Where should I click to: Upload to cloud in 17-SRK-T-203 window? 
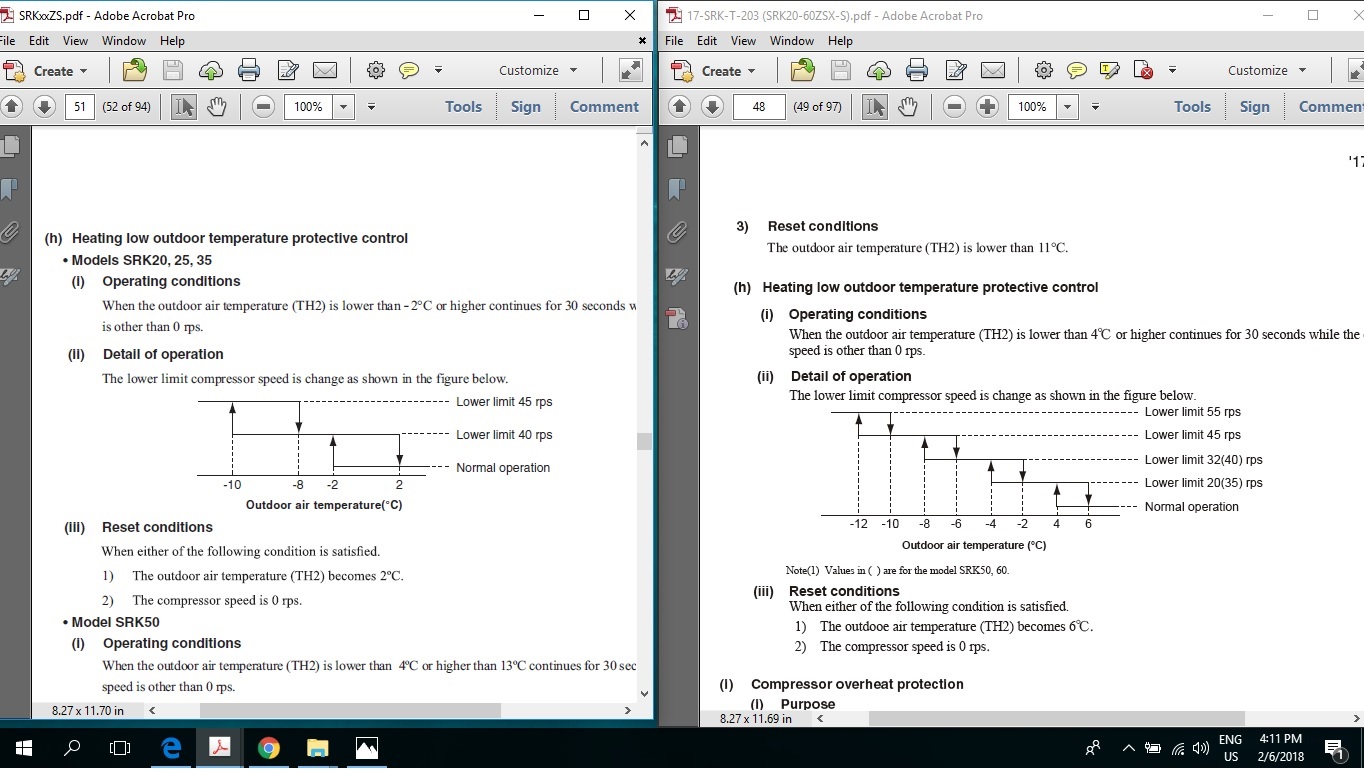878,70
